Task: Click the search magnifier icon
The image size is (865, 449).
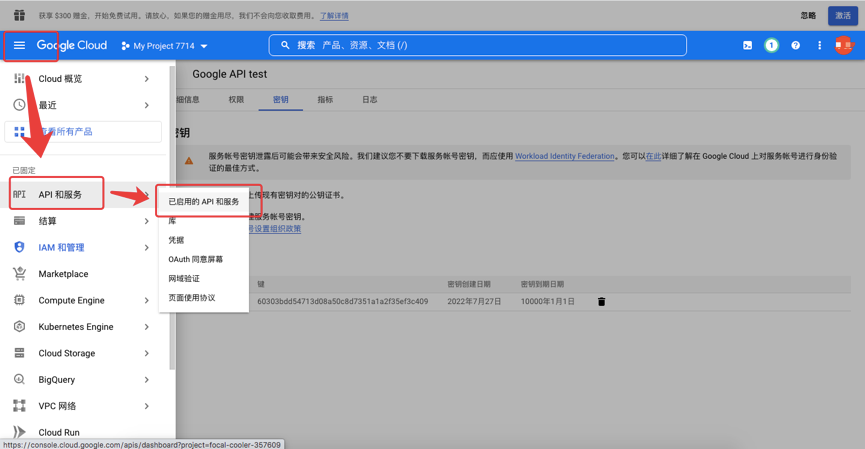Action: pos(285,45)
